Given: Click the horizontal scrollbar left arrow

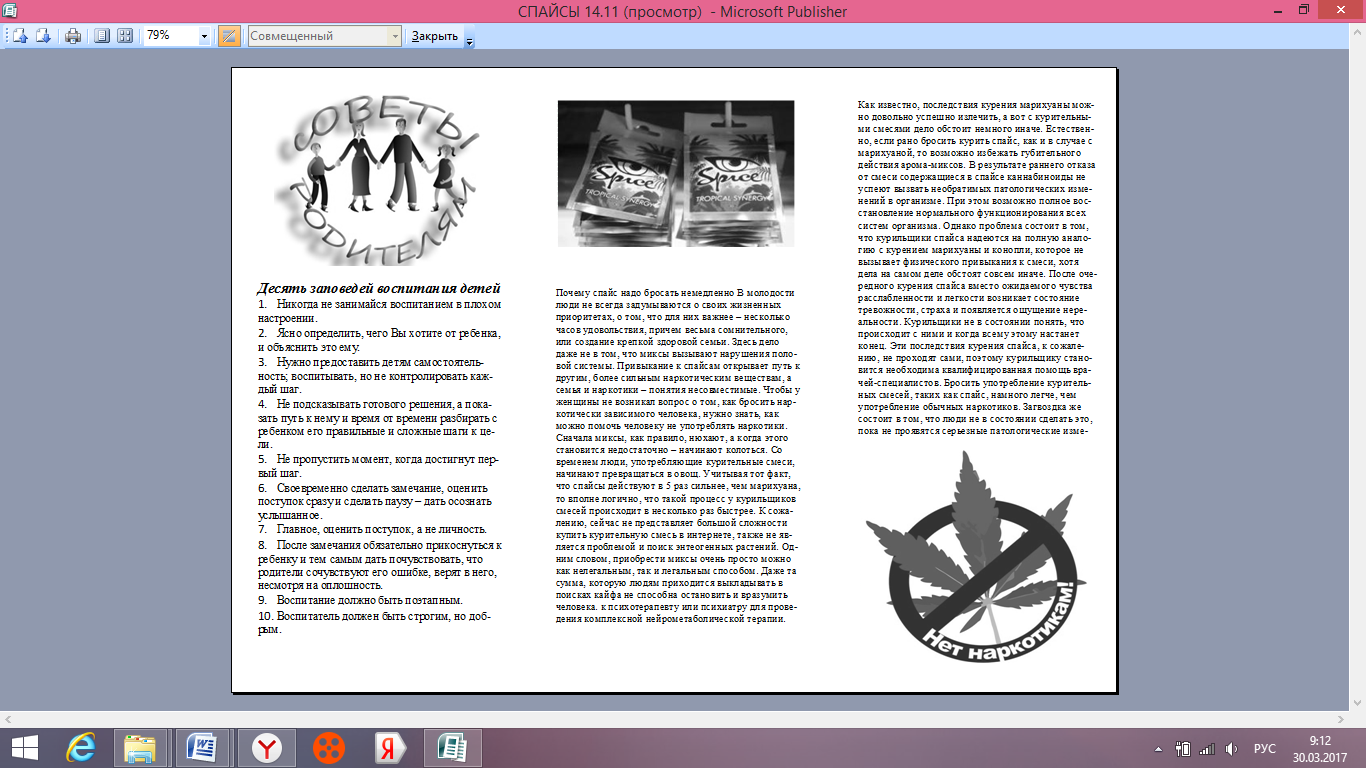Looking at the screenshot, I should [x=9, y=718].
